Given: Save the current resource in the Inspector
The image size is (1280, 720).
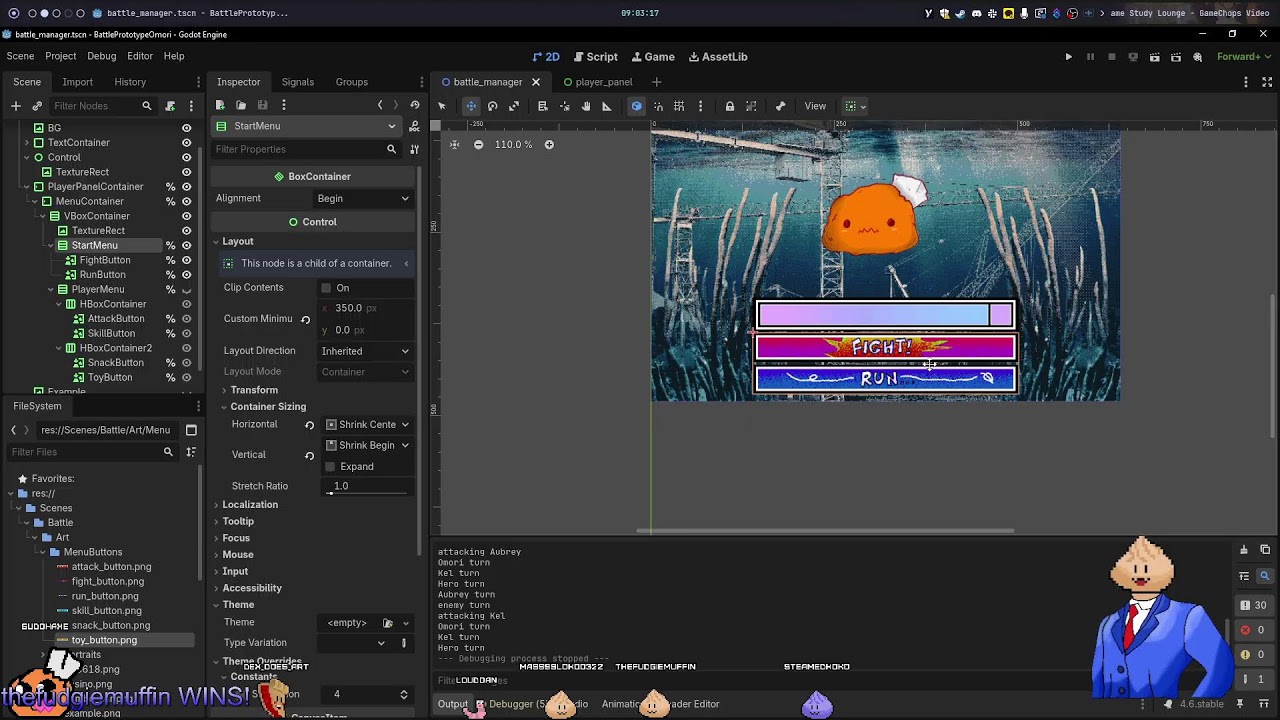Looking at the screenshot, I should pyautogui.click(x=262, y=105).
